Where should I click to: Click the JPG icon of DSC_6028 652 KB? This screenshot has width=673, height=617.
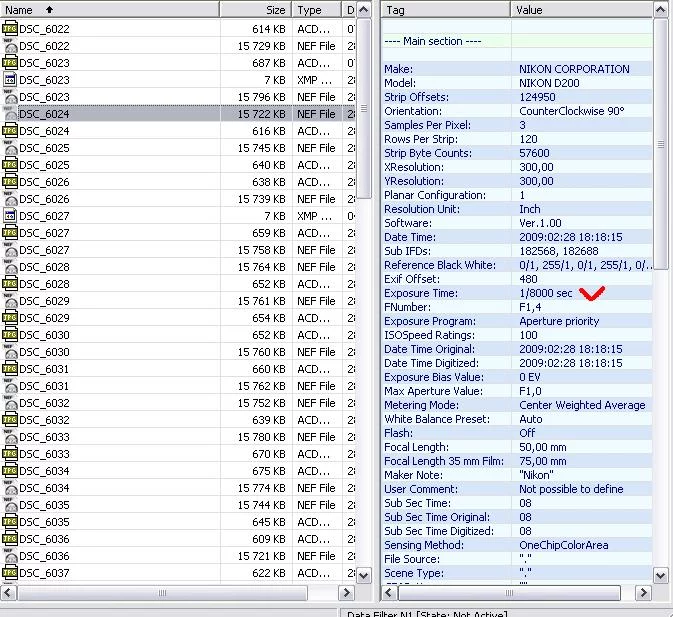pos(10,284)
